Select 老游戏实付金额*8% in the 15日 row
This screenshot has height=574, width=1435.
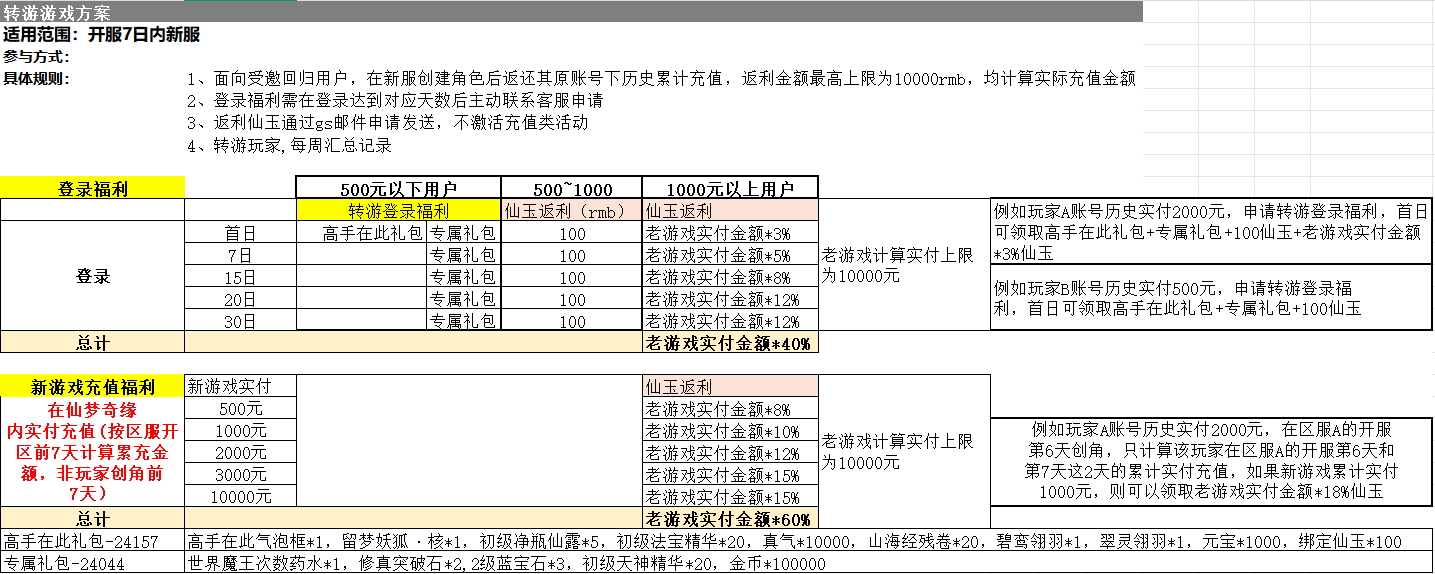click(730, 277)
